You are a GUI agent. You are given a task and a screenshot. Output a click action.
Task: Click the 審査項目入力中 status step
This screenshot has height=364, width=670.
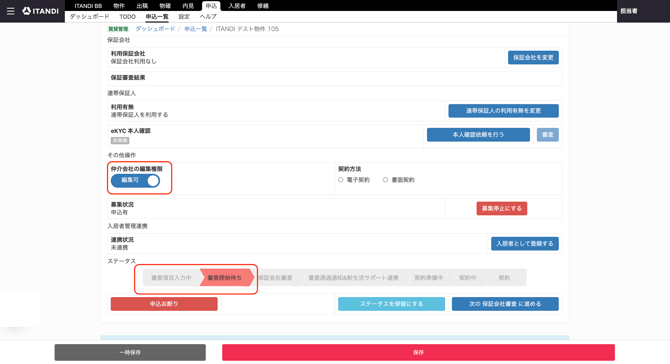(x=171, y=278)
